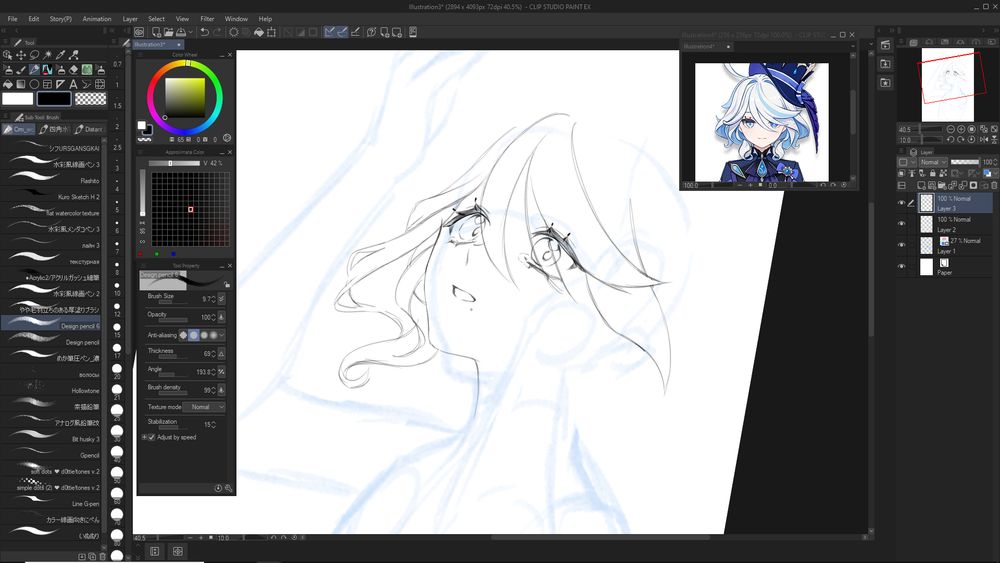Open the Filter menu
This screenshot has width=1000, height=563.
207,19
